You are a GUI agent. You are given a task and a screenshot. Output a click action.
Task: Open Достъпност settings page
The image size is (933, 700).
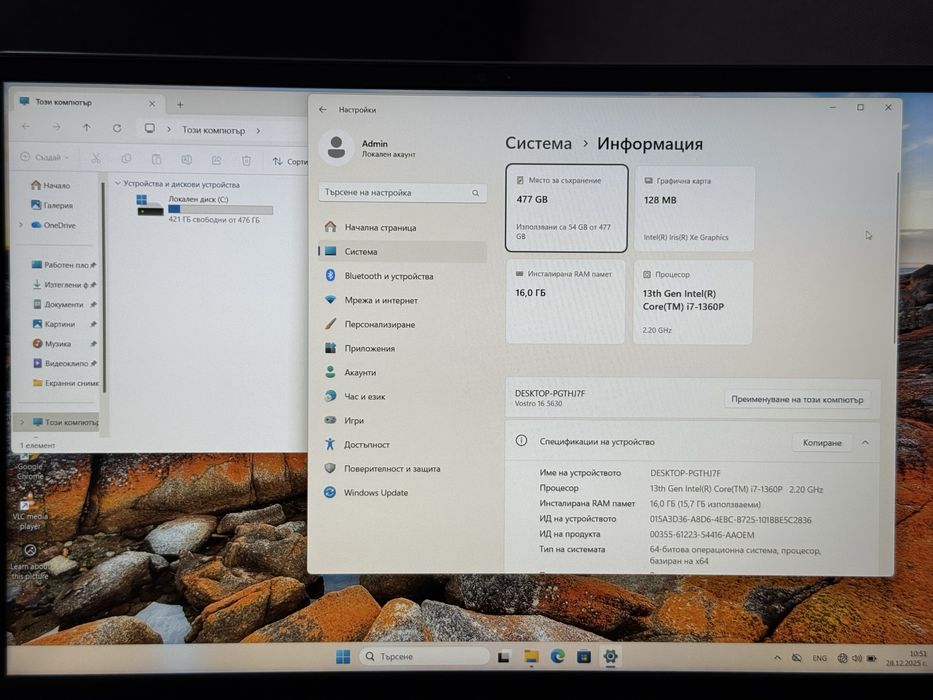402,445
